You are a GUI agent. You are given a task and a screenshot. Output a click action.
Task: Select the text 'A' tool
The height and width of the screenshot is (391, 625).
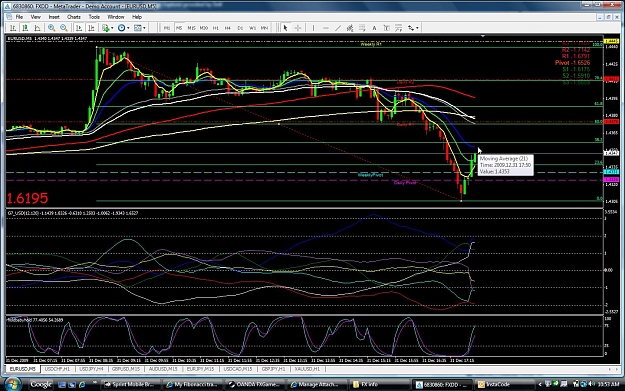(374, 28)
